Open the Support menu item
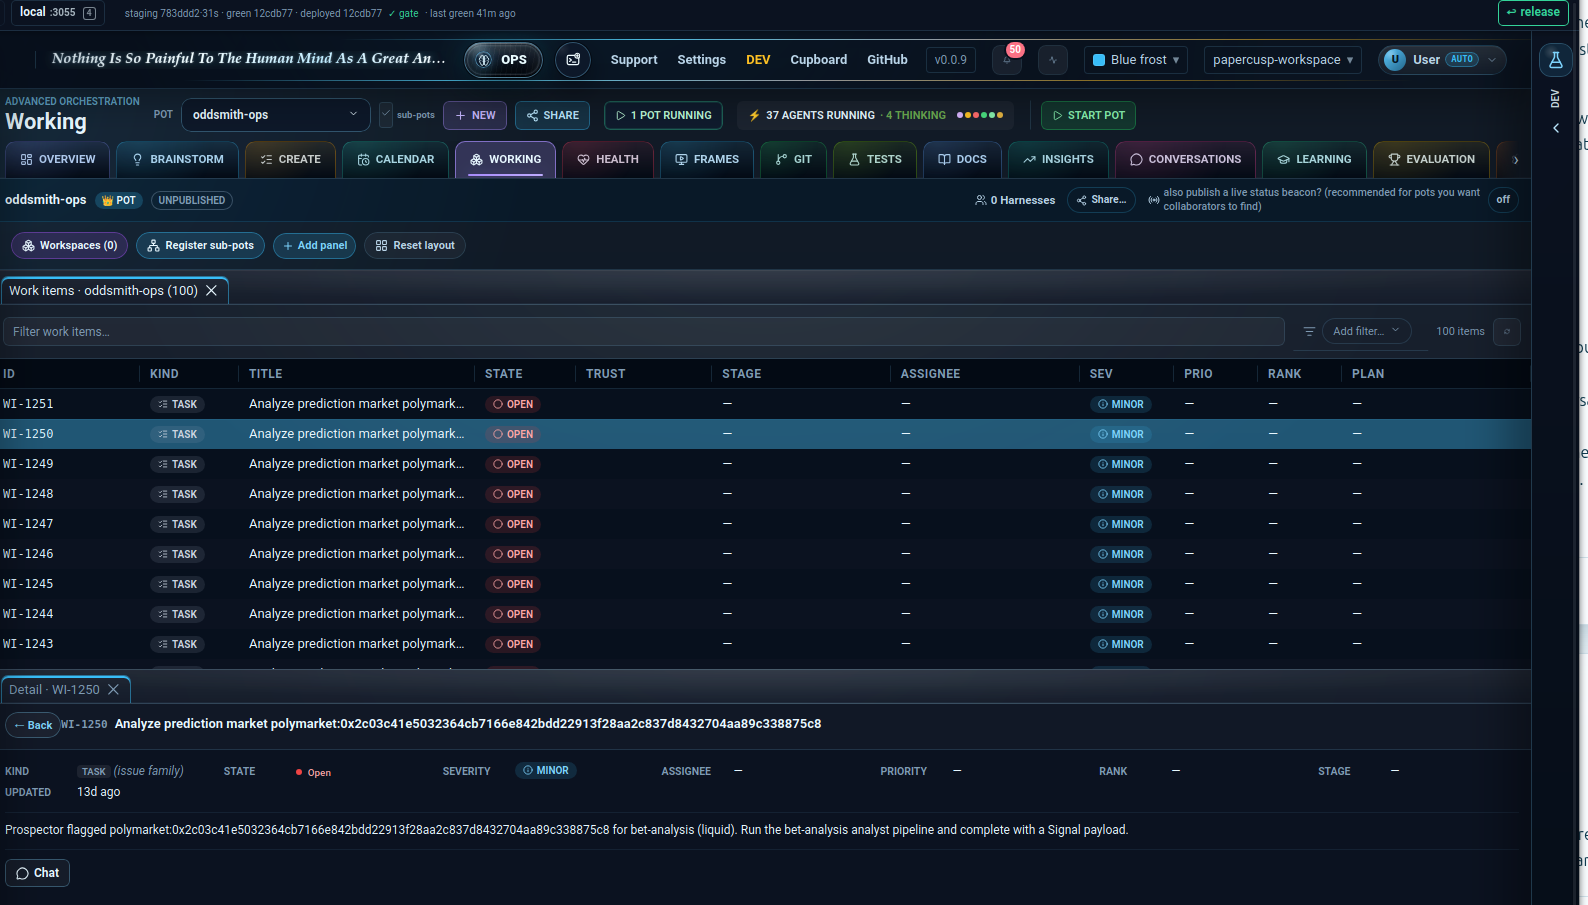Viewport: 1588px width, 905px height. click(634, 60)
